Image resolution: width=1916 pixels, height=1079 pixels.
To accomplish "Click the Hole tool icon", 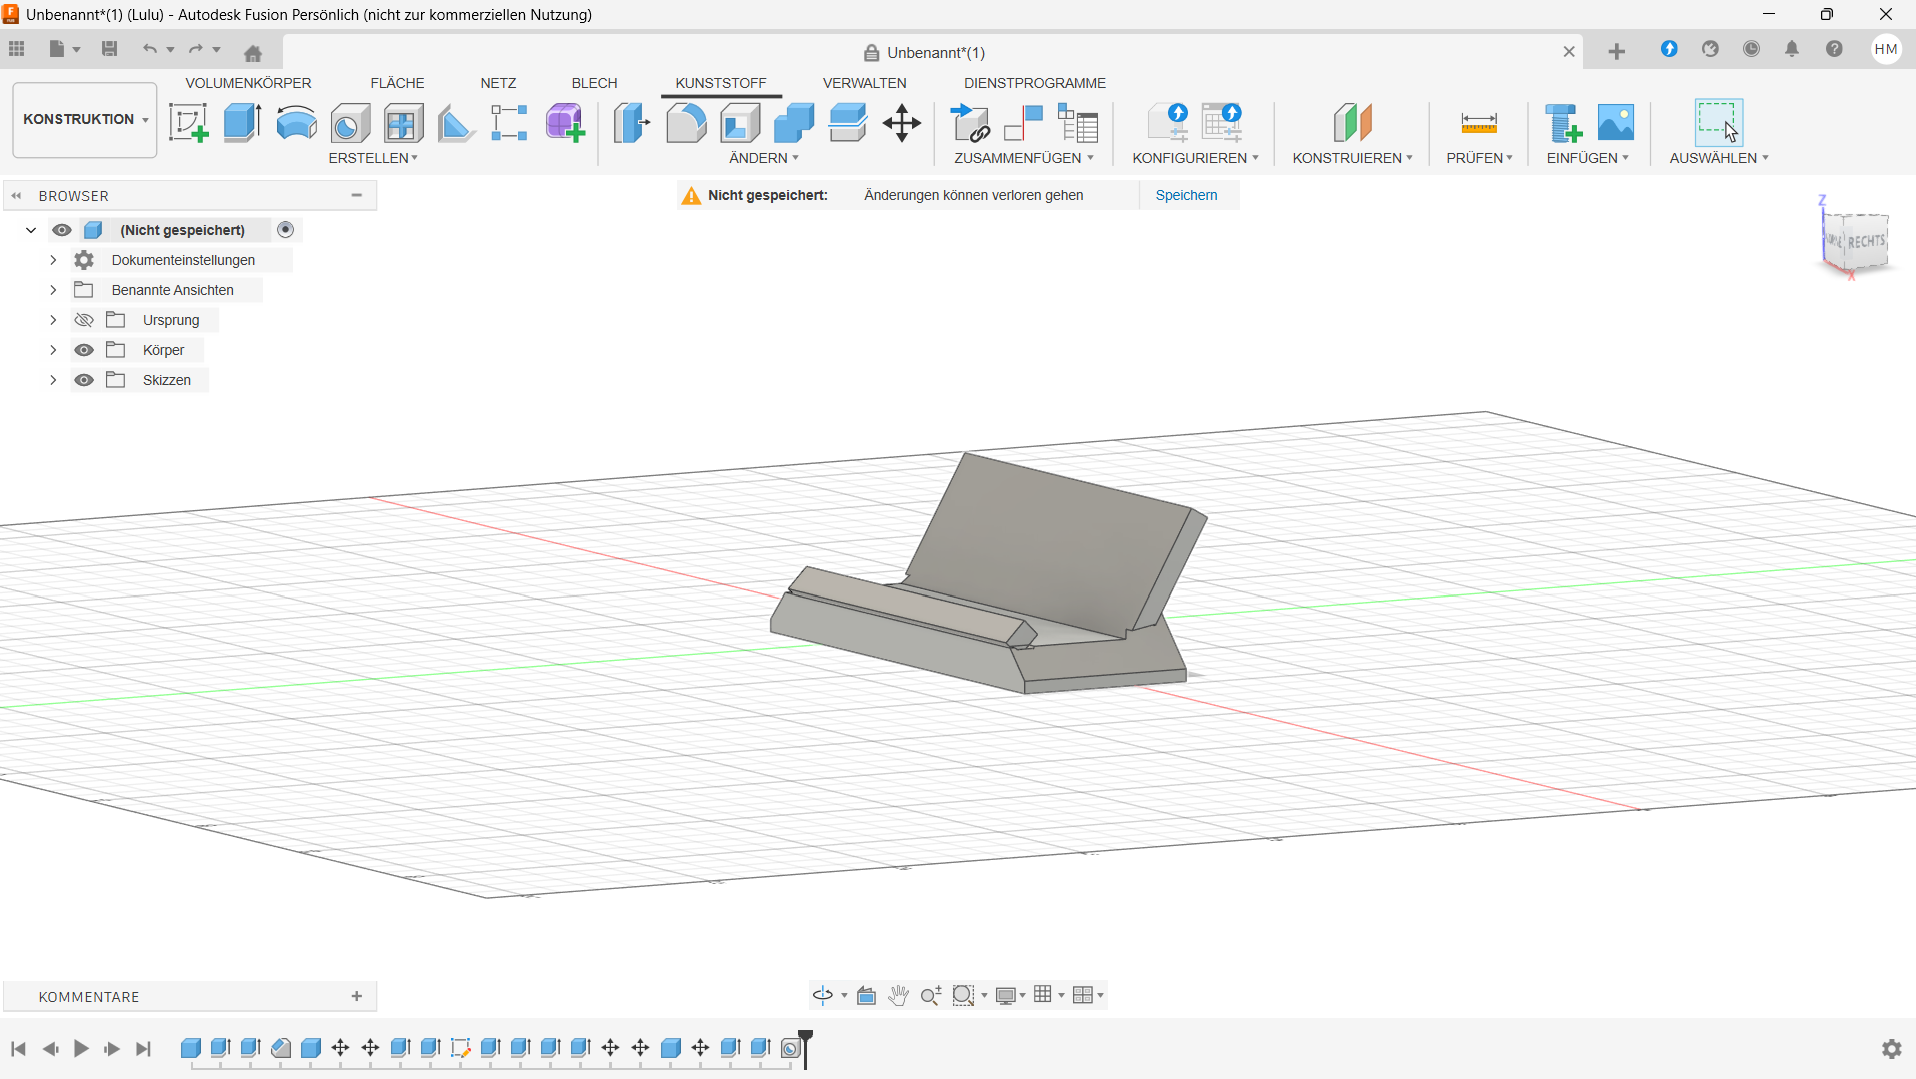I will click(350, 123).
